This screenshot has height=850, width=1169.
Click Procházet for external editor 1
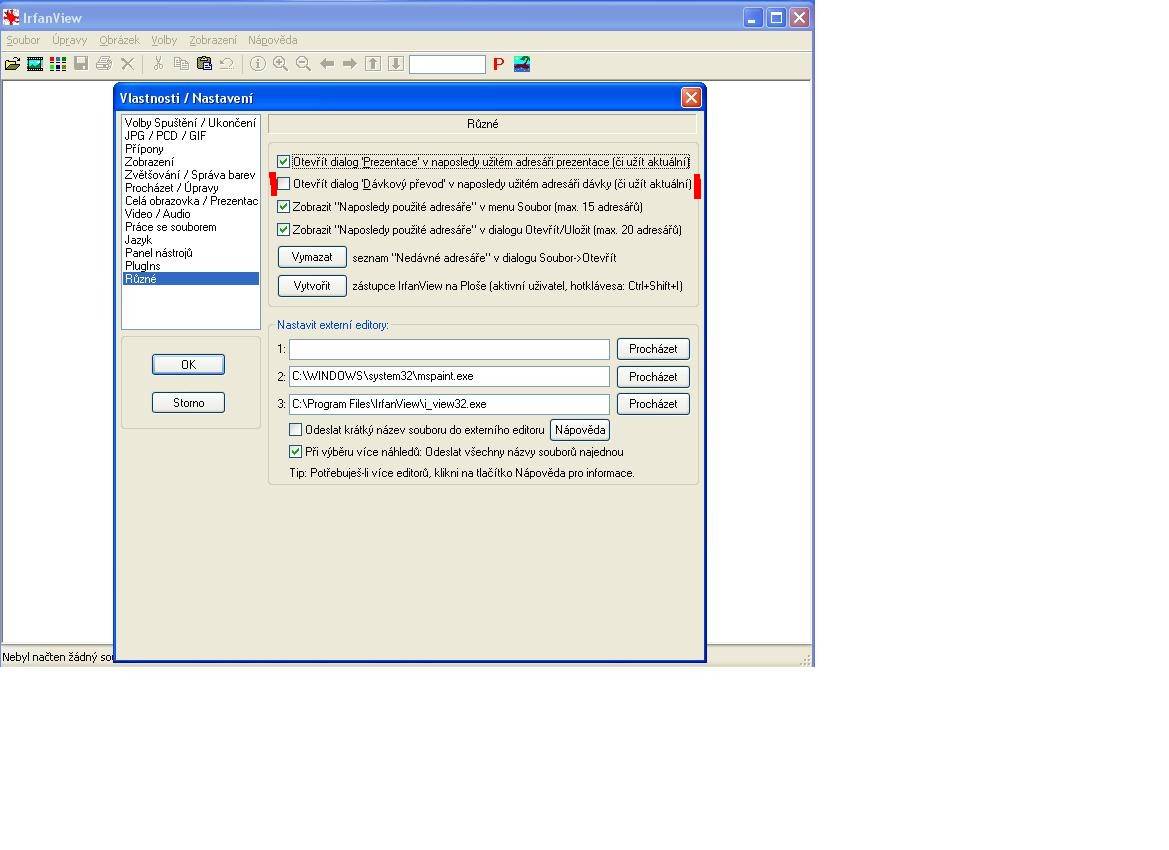(653, 349)
